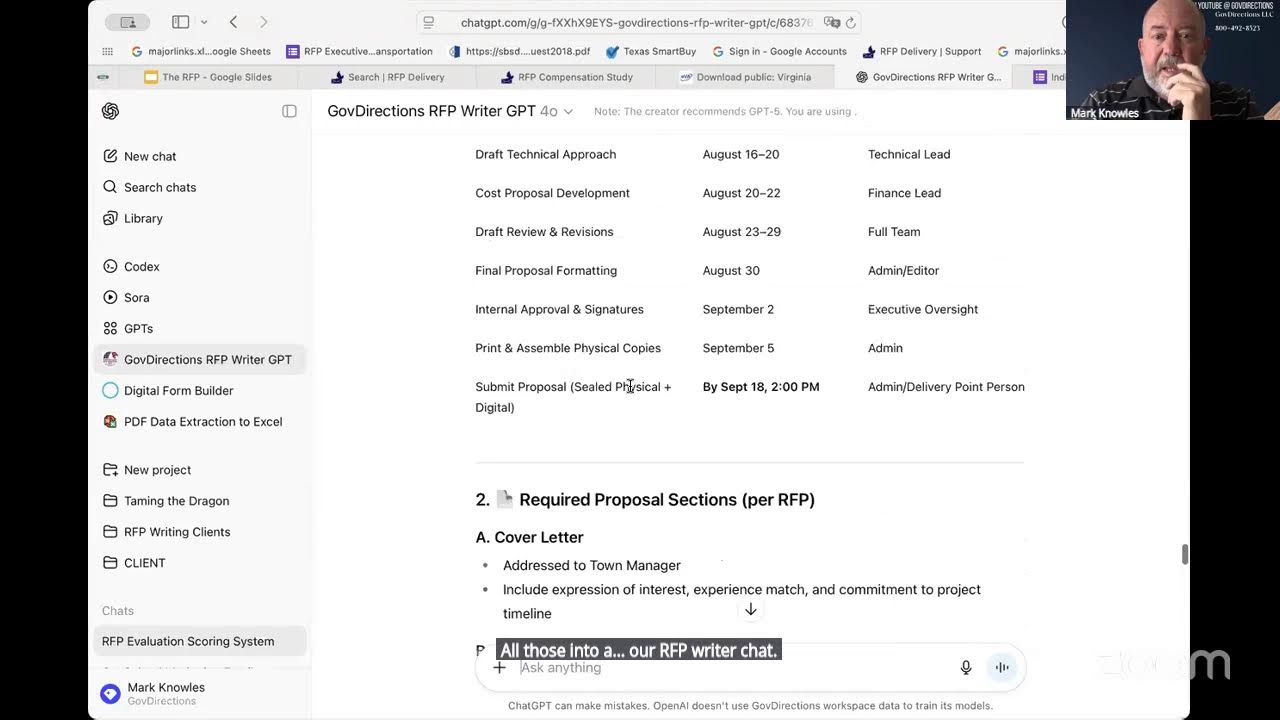This screenshot has height=720, width=1280.
Task: Click 'Print & Assemble Physical Copies' cell
Action: point(568,348)
